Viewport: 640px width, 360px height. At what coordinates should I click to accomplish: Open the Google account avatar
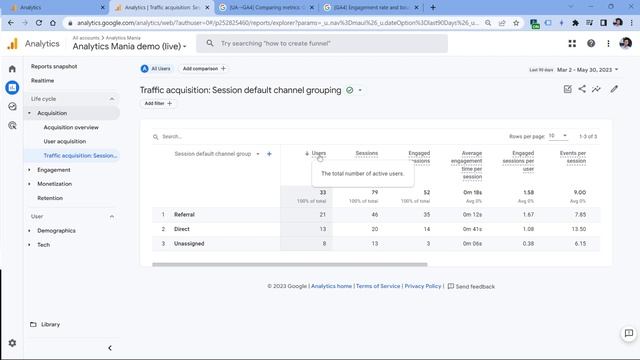point(625,43)
